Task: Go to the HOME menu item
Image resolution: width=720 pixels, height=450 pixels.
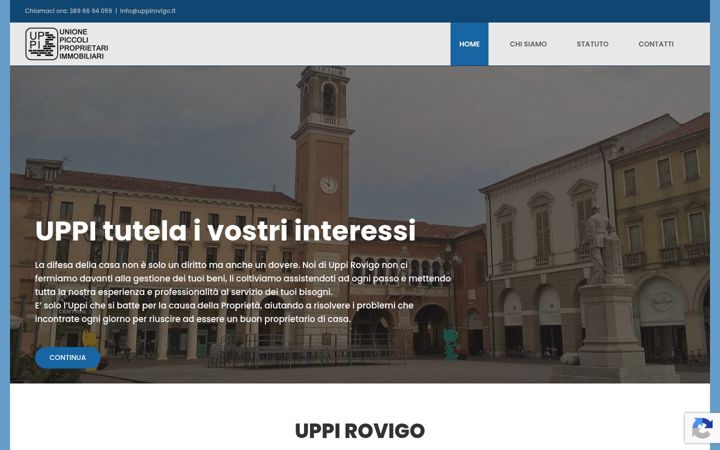Action: coord(469,44)
